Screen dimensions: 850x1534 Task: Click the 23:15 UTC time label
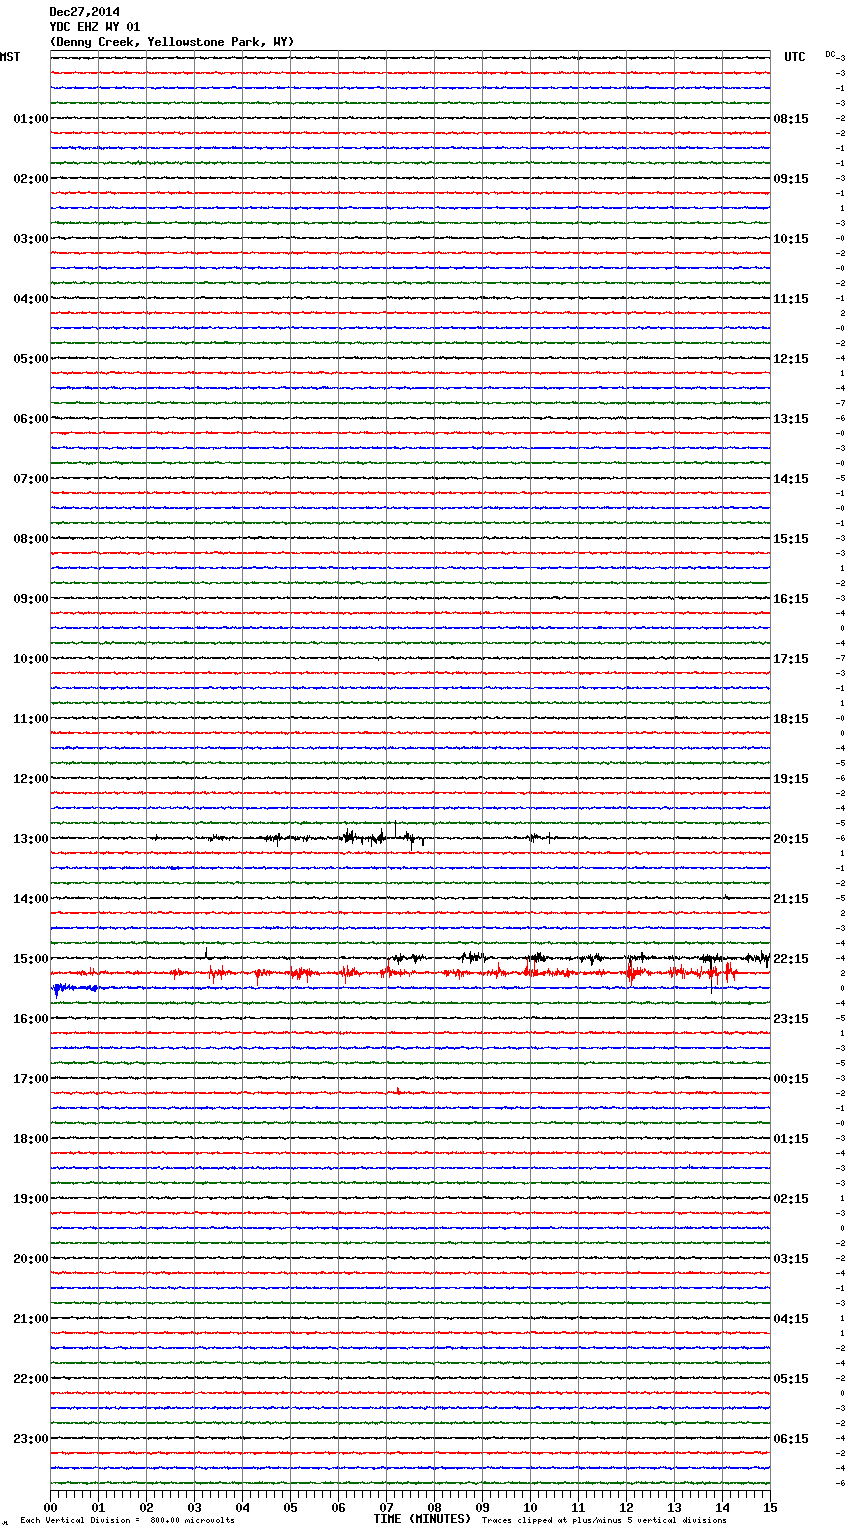coord(791,1019)
